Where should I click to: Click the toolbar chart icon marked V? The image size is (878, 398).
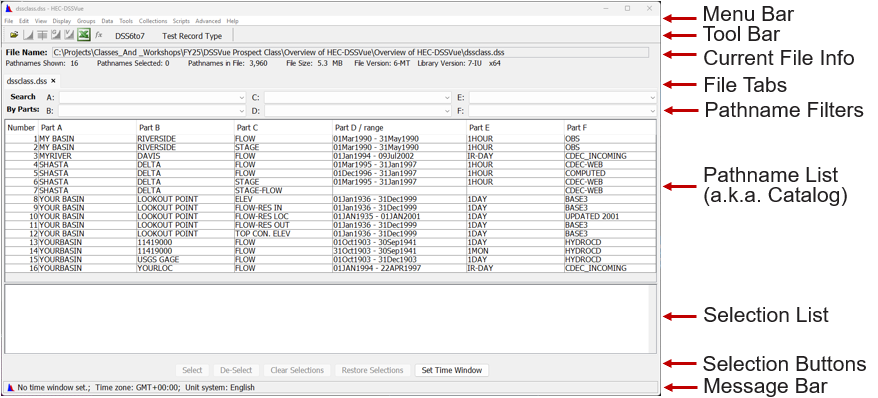(x=69, y=35)
